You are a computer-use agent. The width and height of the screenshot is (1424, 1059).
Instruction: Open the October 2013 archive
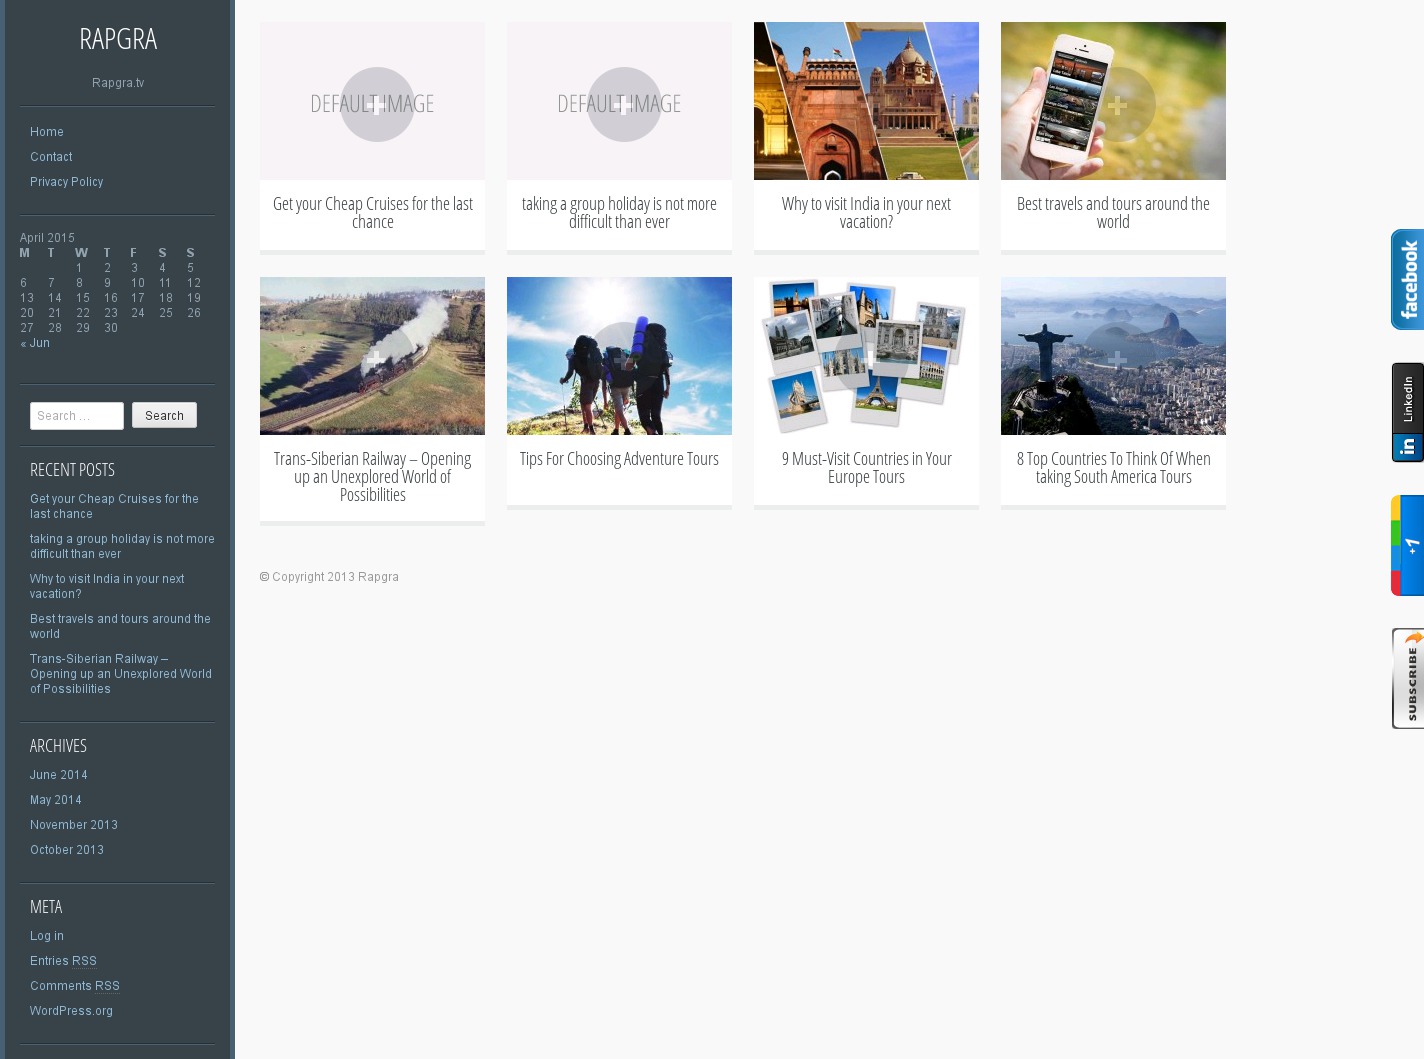click(67, 850)
